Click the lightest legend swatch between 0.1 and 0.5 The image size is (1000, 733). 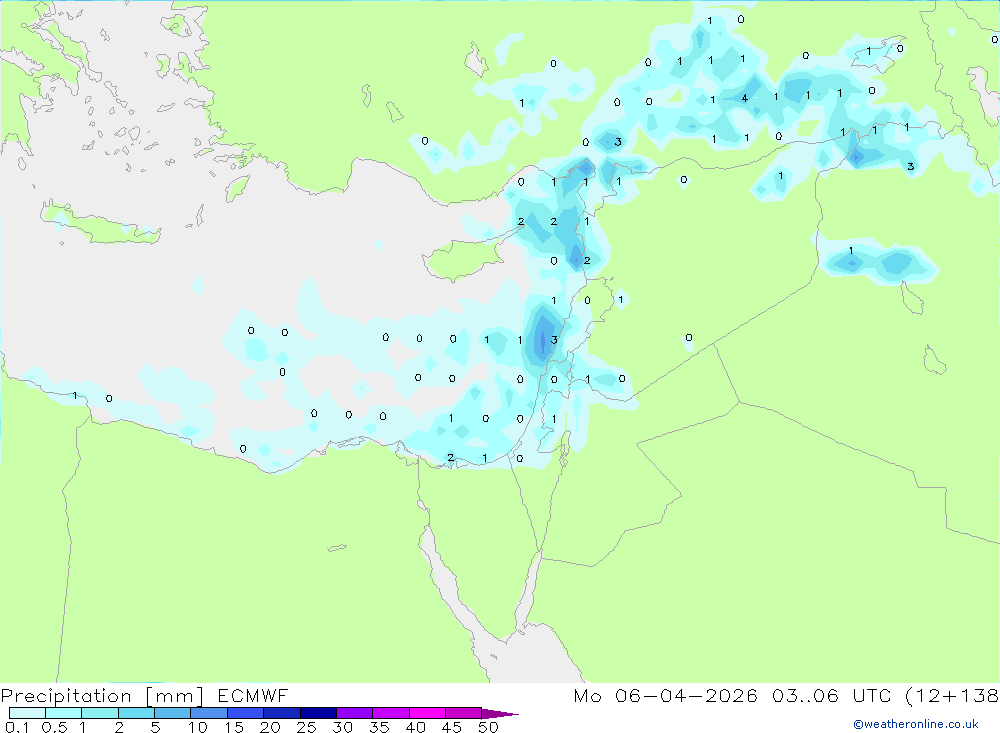tap(27, 713)
